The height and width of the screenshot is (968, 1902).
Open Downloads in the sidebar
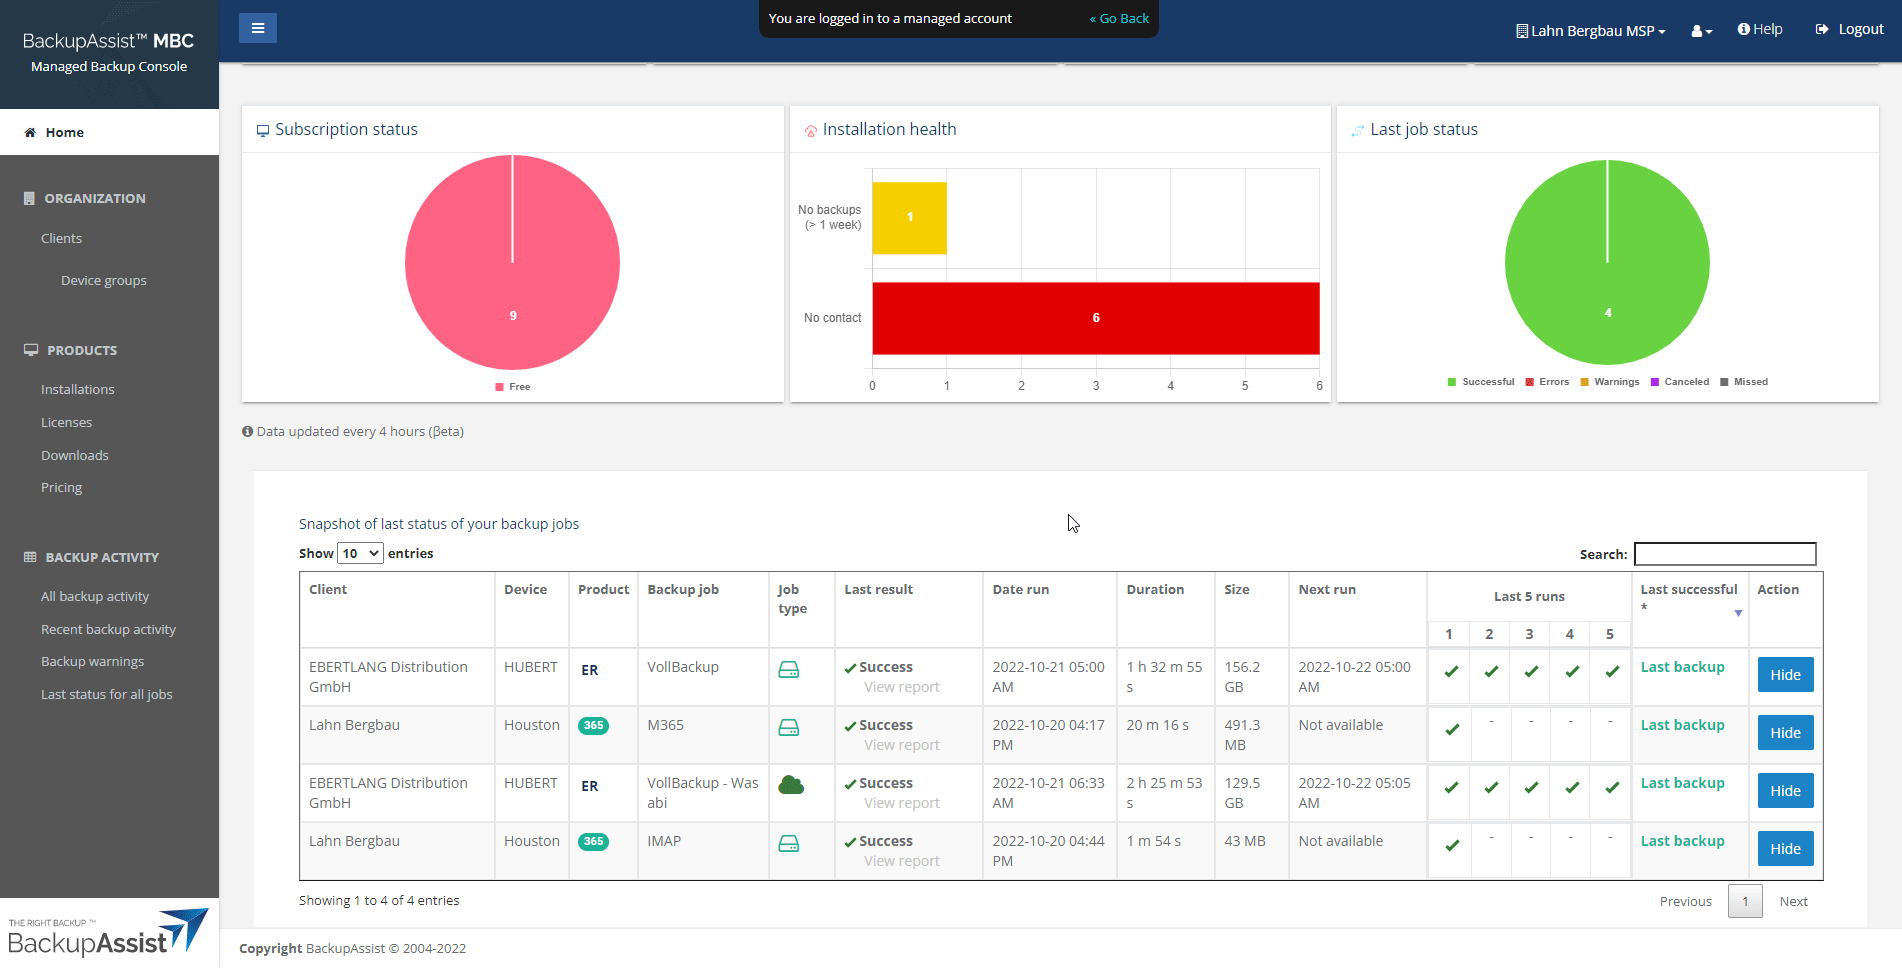(x=74, y=455)
